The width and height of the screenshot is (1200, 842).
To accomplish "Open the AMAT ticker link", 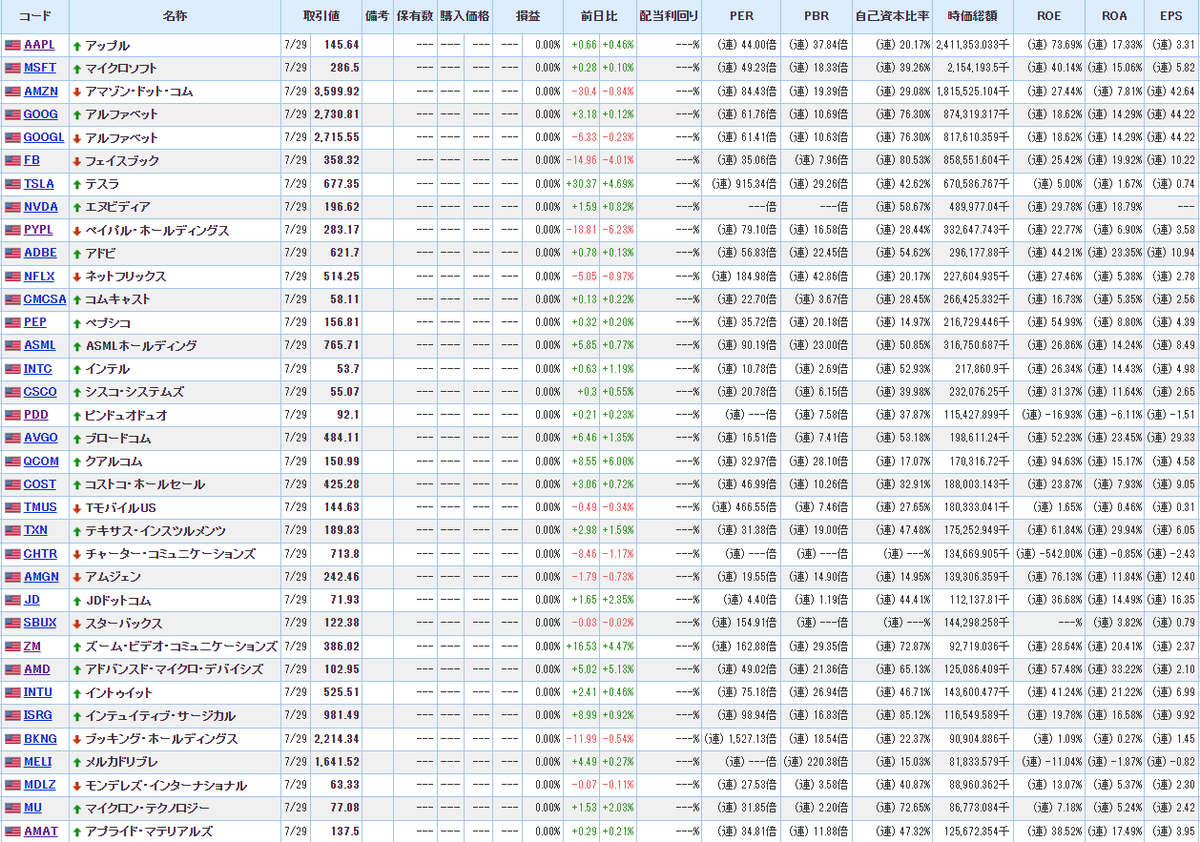I will pyautogui.click(x=41, y=831).
